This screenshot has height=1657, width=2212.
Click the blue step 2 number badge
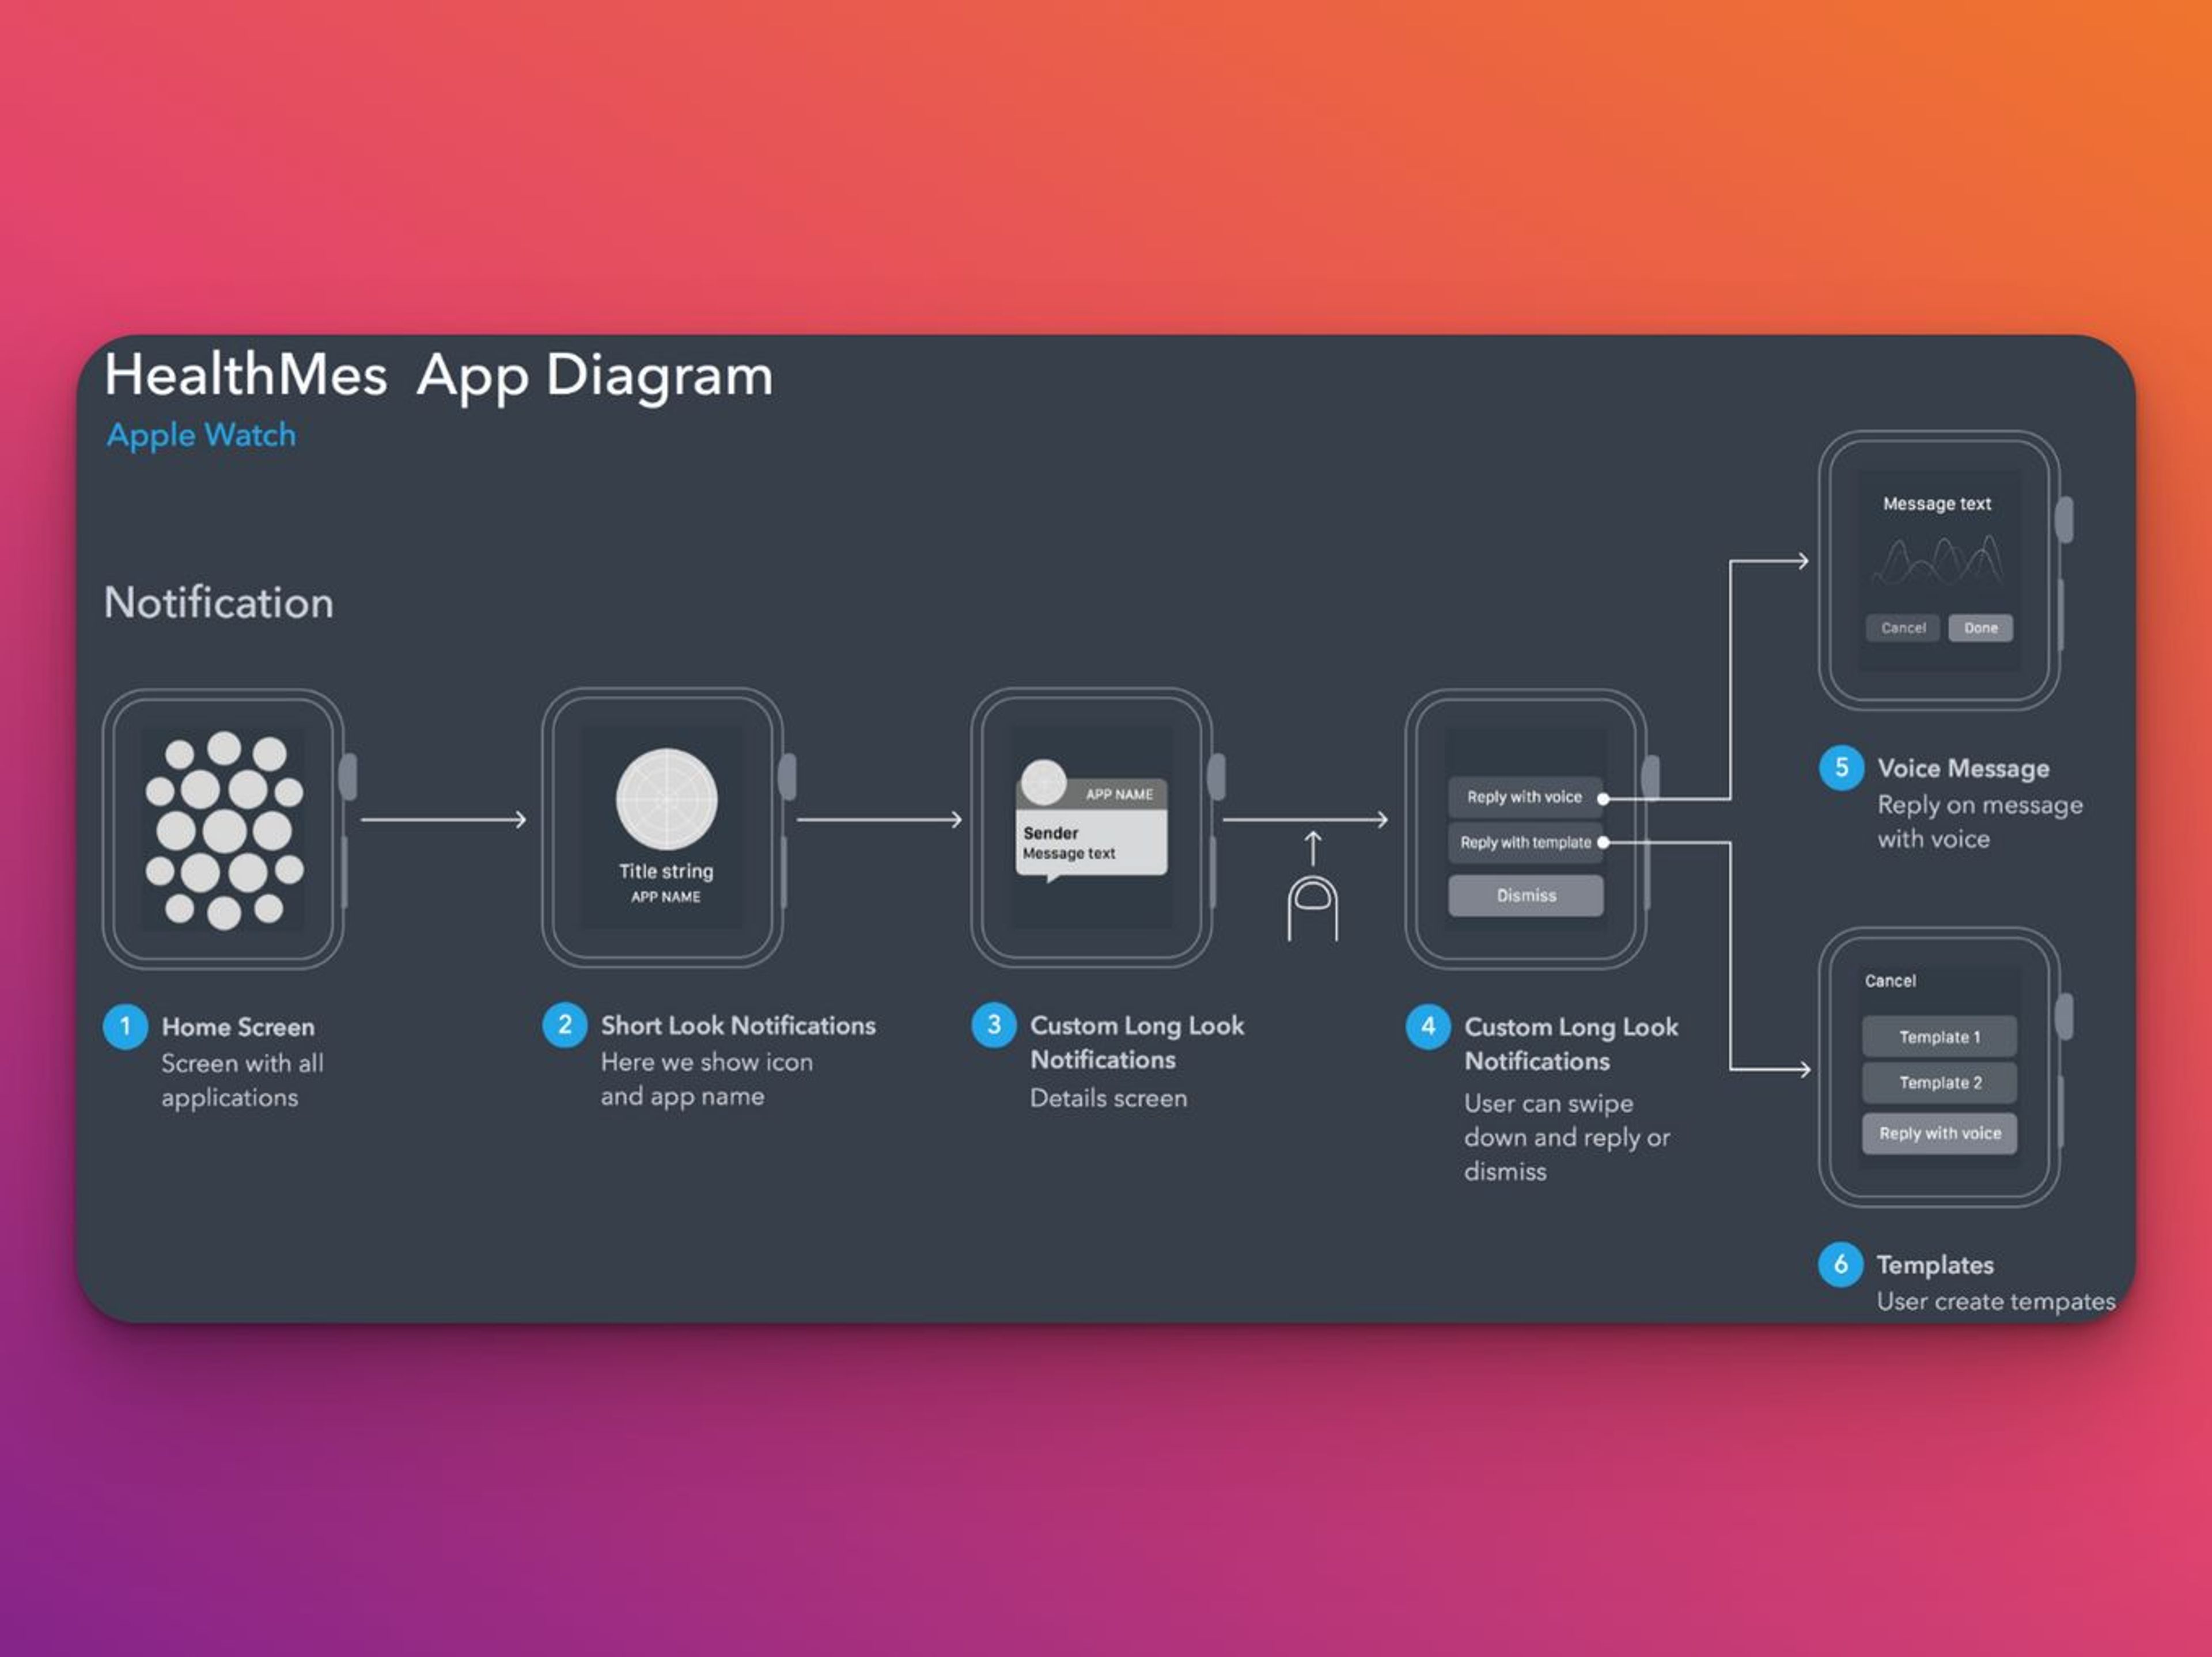[565, 1025]
